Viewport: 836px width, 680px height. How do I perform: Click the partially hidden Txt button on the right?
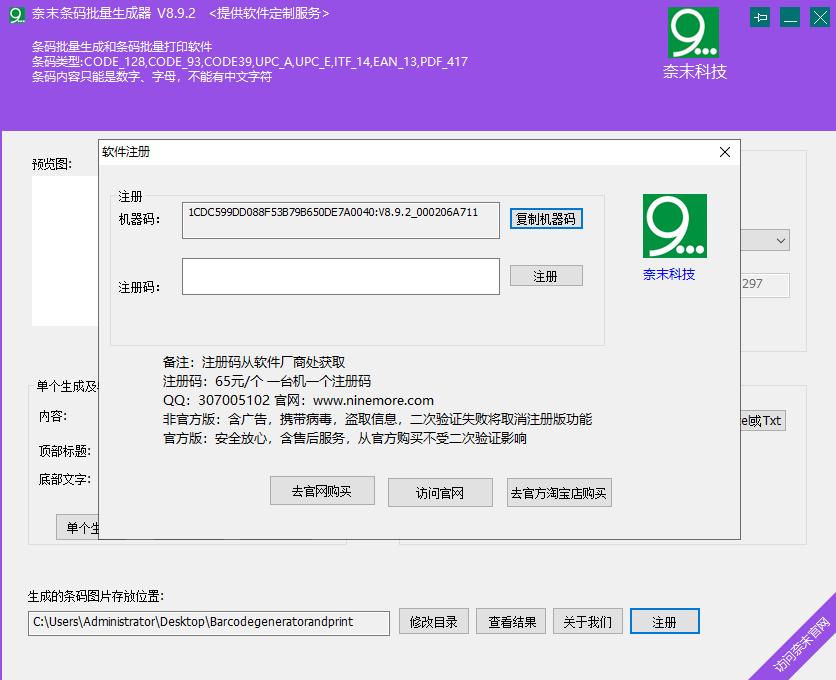pos(762,421)
